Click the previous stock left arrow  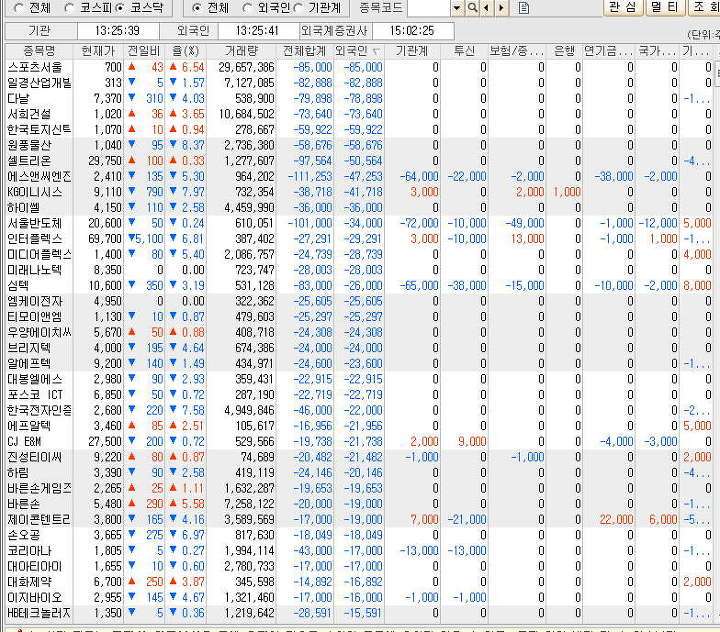[487, 8]
